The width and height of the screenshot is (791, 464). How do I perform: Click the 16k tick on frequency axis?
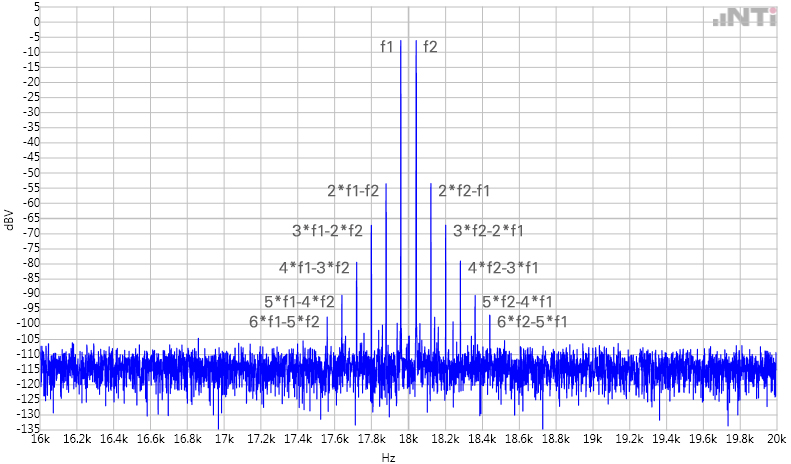pyautogui.click(x=41, y=438)
